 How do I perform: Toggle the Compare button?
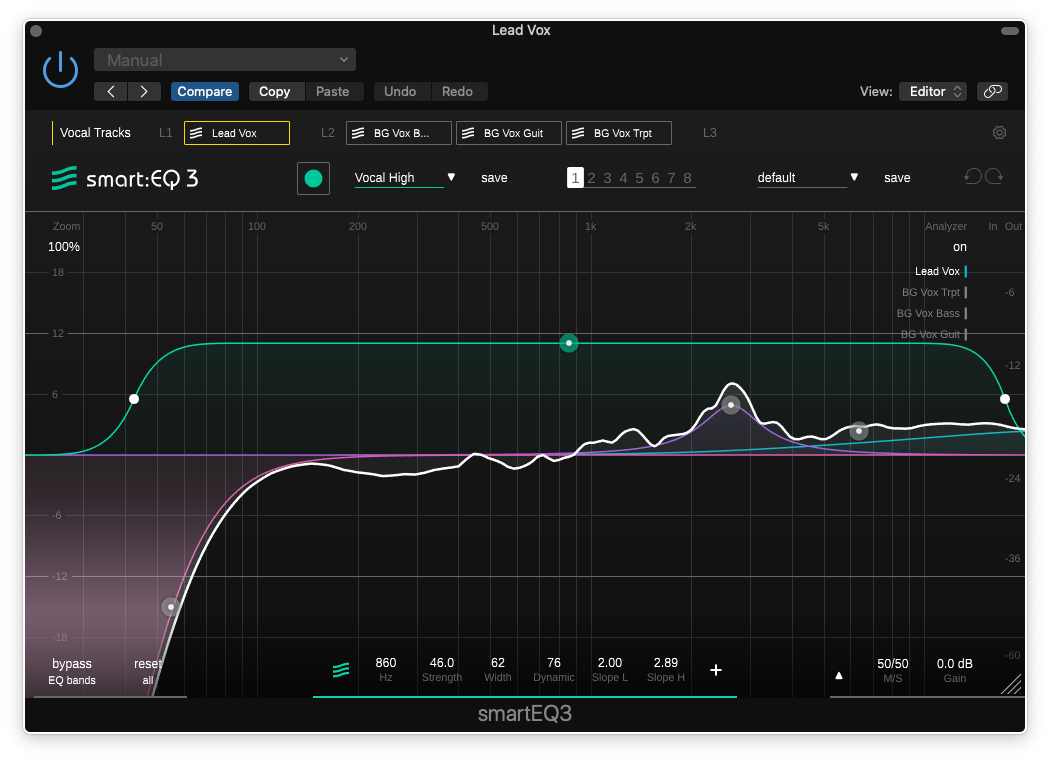point(205,91)
